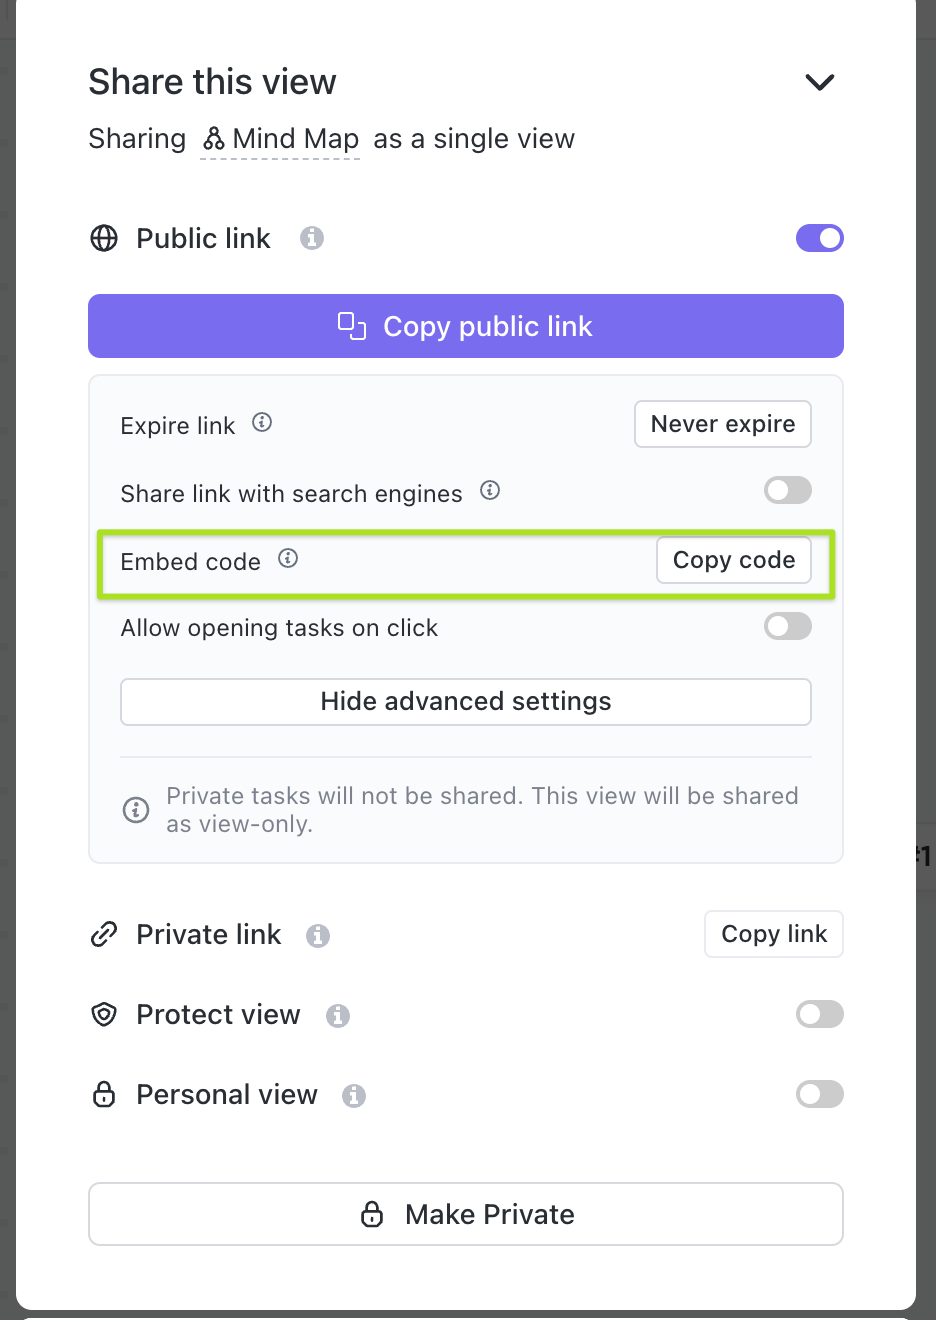This screenshot has height=1320, width=936.
Task: Enable Share link with search engines toggle
Action: point(788,490)
